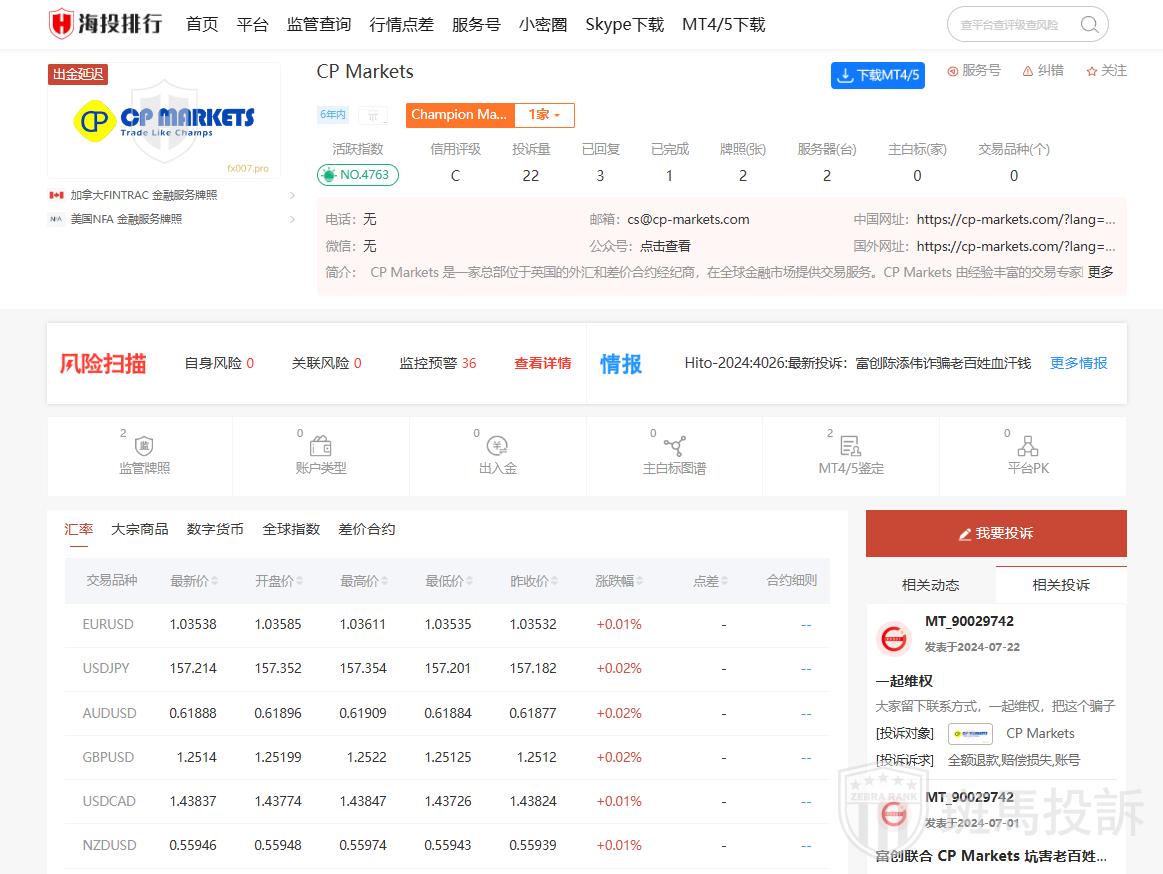The width and height of the screenshot is (1163, 874).
Task: Open the 账户类型 wallet icon
Action: click(x=320, y=446)
